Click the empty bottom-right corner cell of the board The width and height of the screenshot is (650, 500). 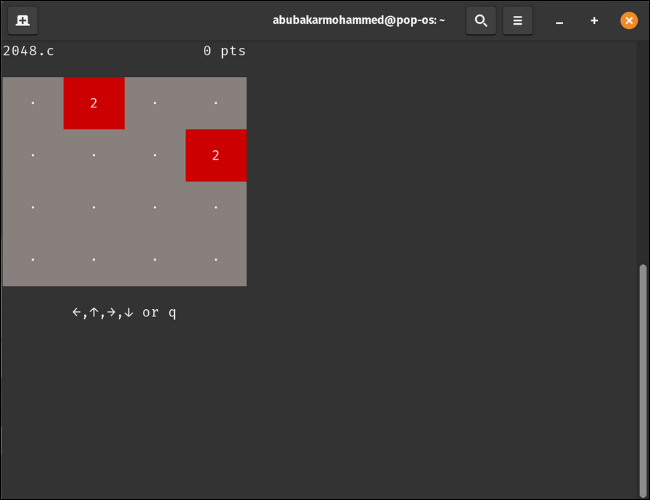tap(216, 260)
